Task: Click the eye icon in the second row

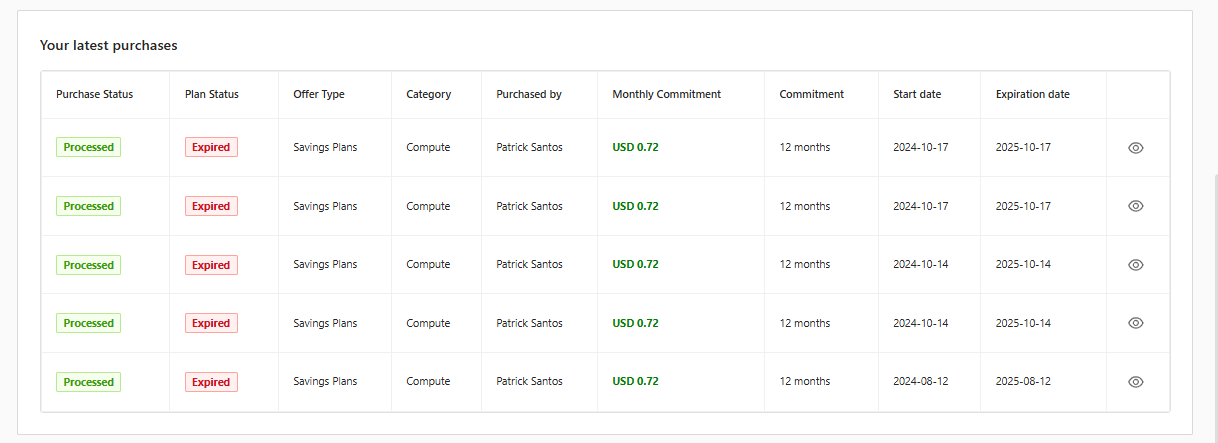Action: [x=1135, y=206]
